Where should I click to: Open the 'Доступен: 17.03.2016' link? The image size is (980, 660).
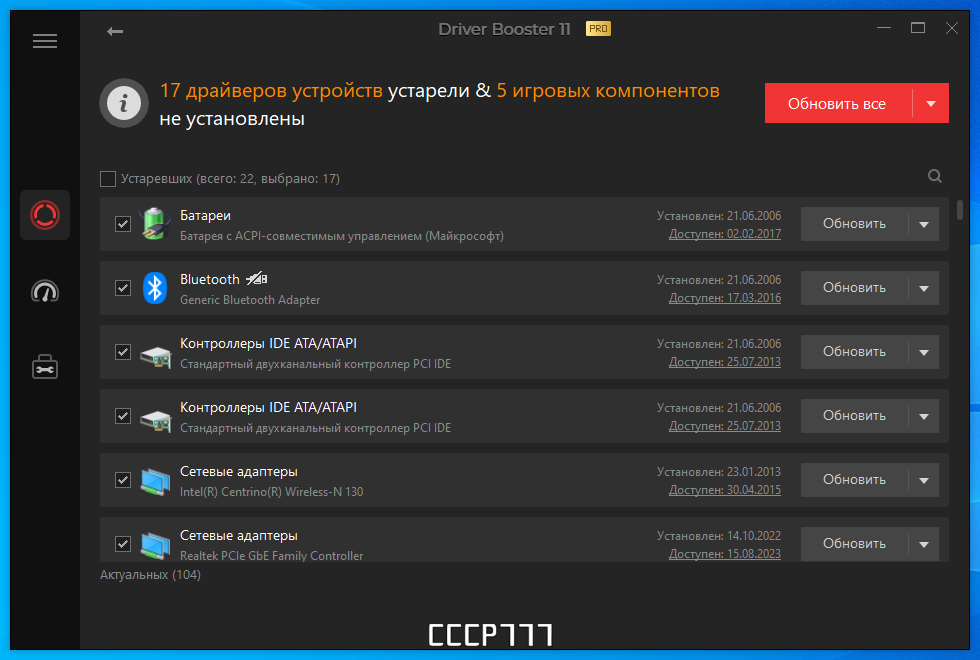725,298
